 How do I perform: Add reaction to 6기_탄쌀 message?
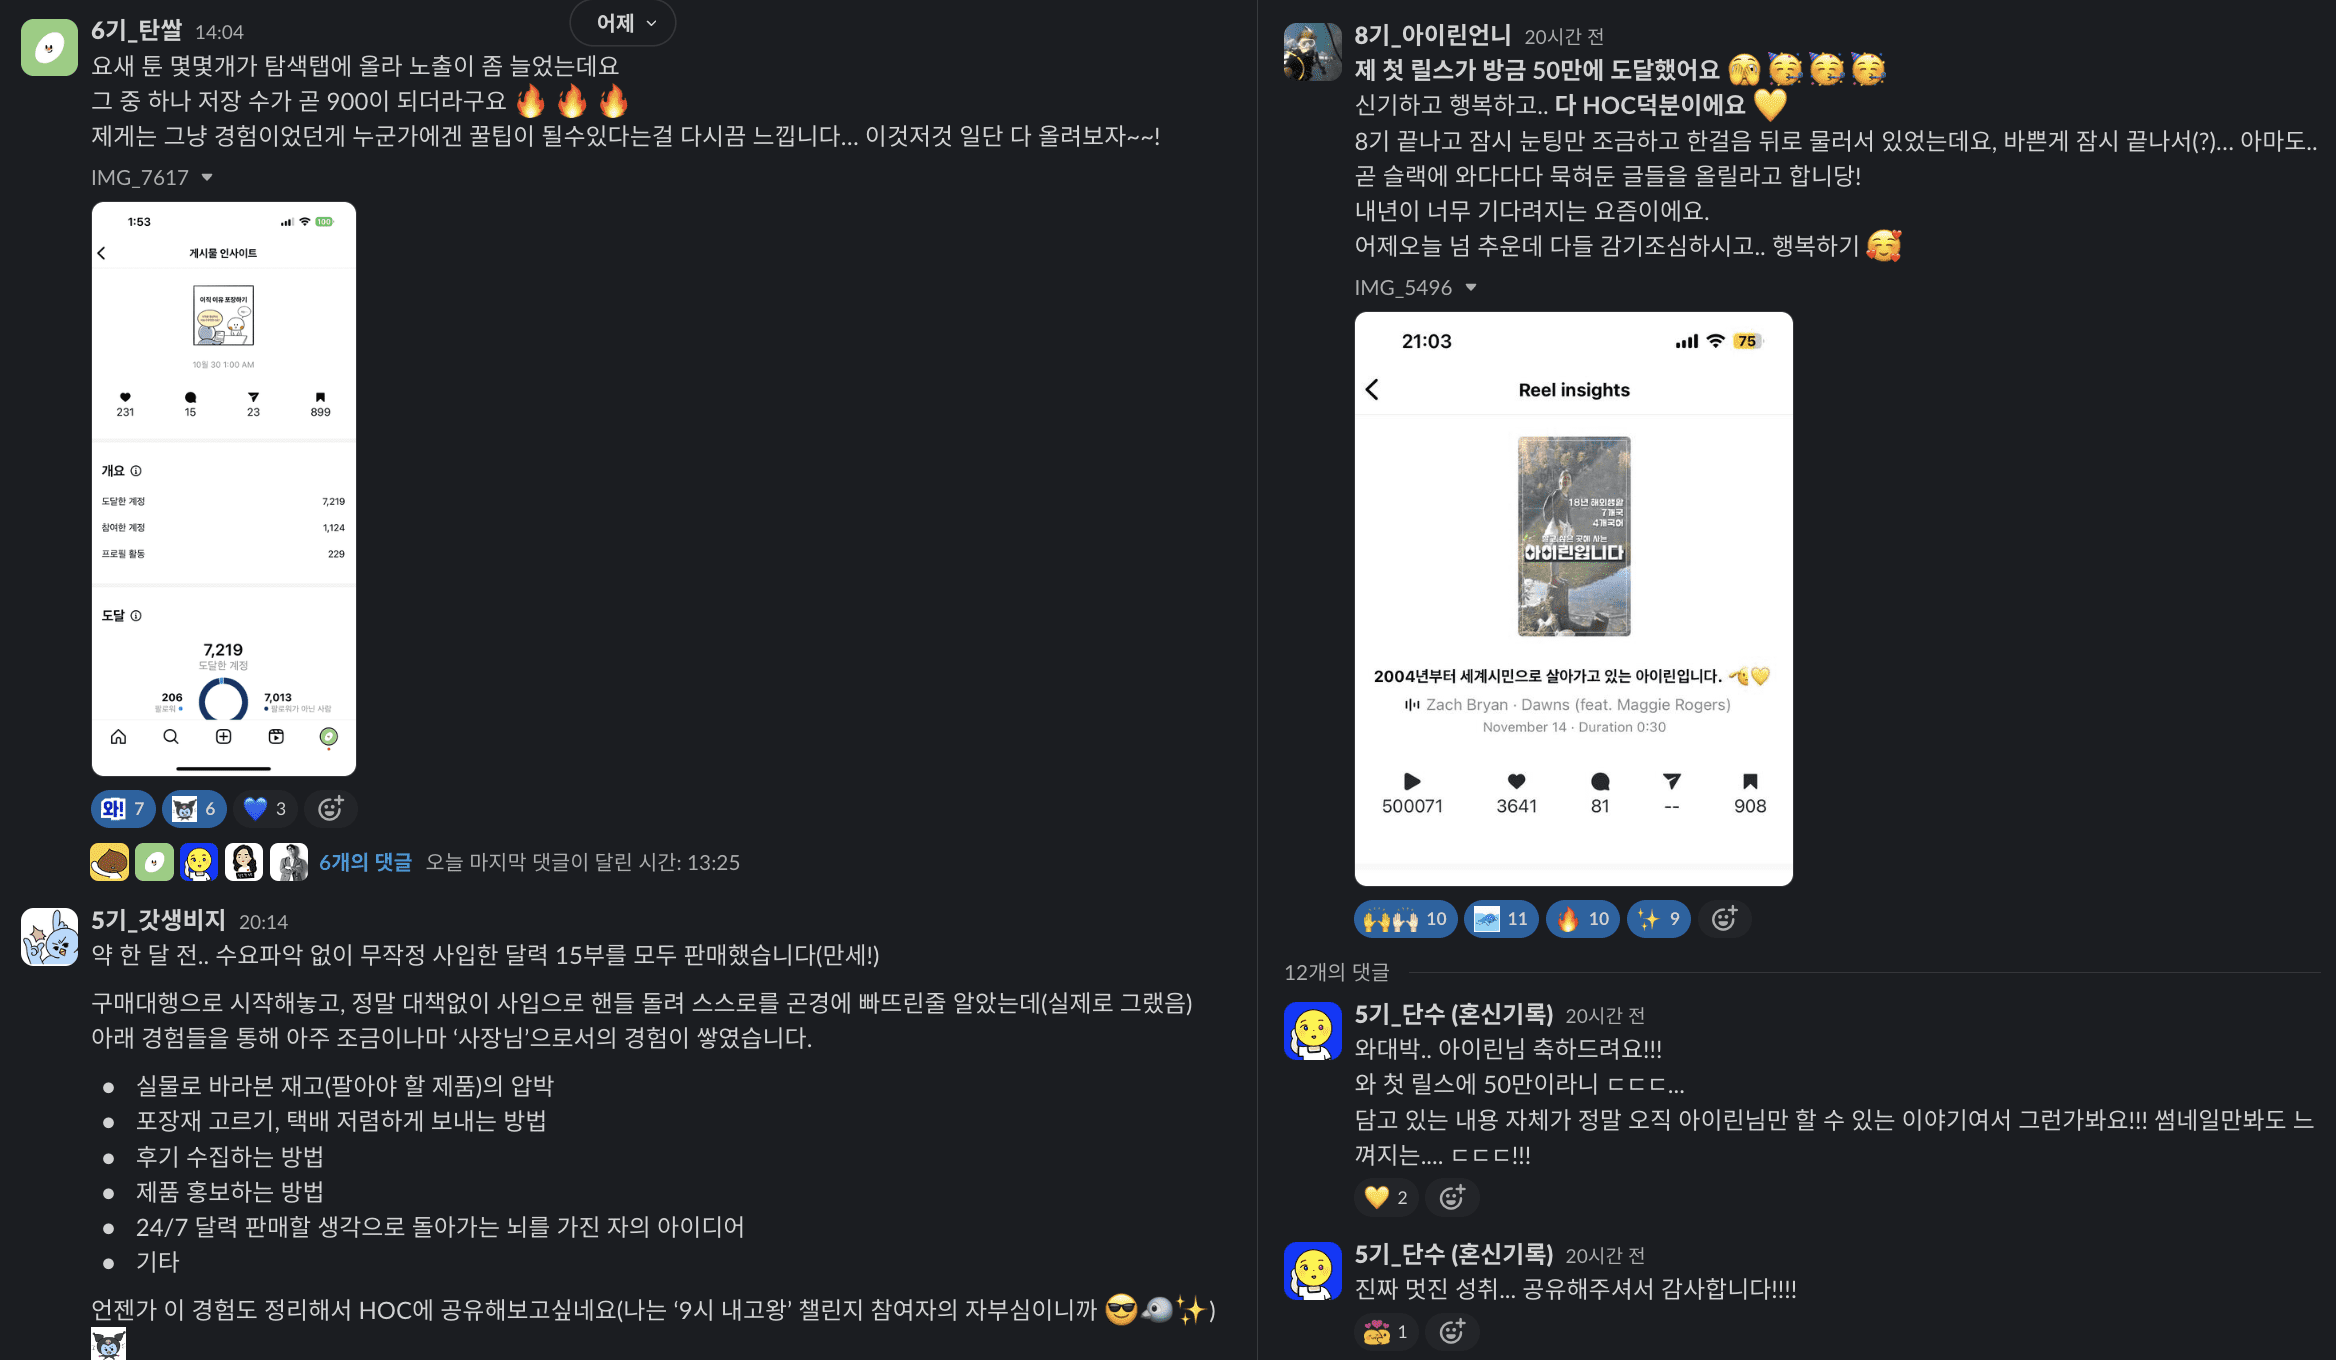(331, 808)
